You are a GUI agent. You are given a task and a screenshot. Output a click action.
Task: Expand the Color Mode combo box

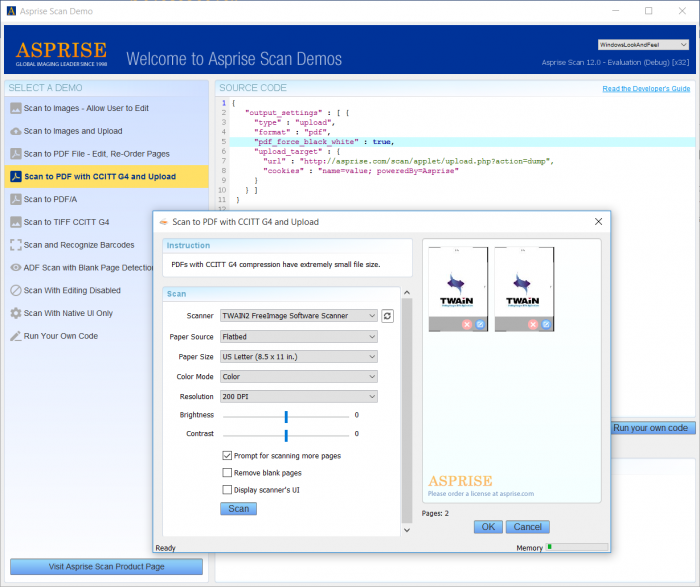click(299, 377)
